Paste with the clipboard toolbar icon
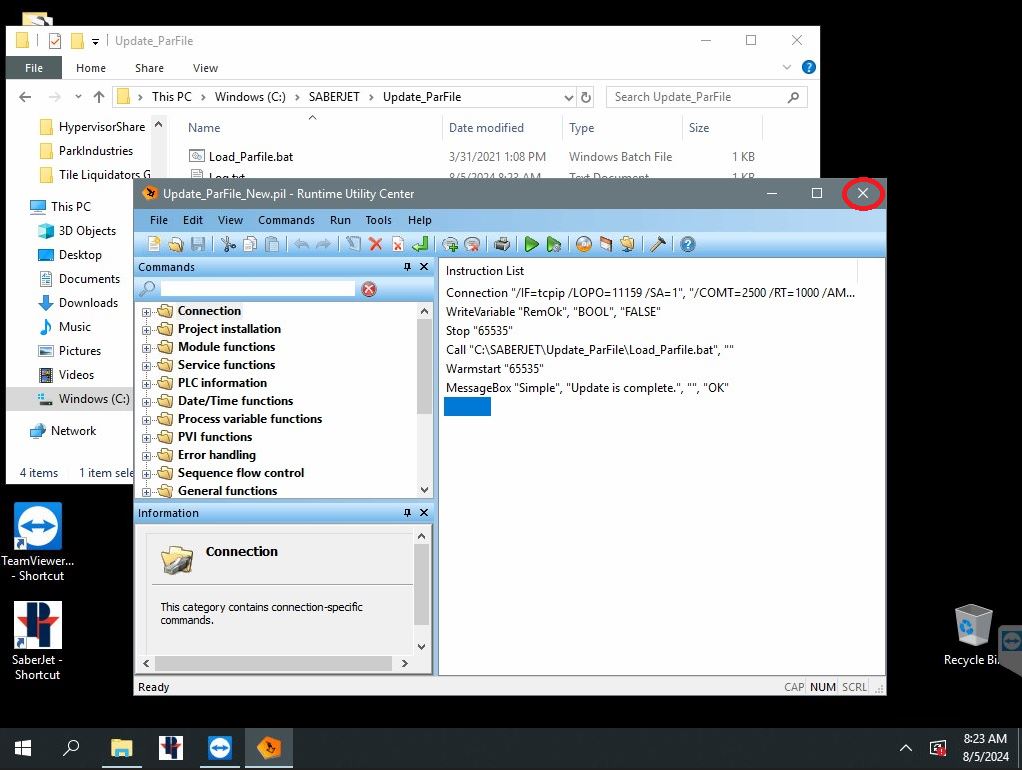This screenshot has height=770, width=1022. tap(272, 244)
